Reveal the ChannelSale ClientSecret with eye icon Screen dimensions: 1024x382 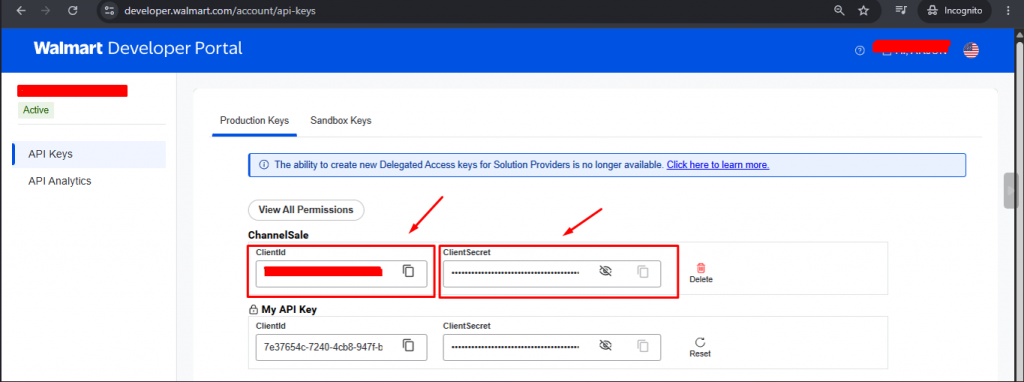coord(605,271)
